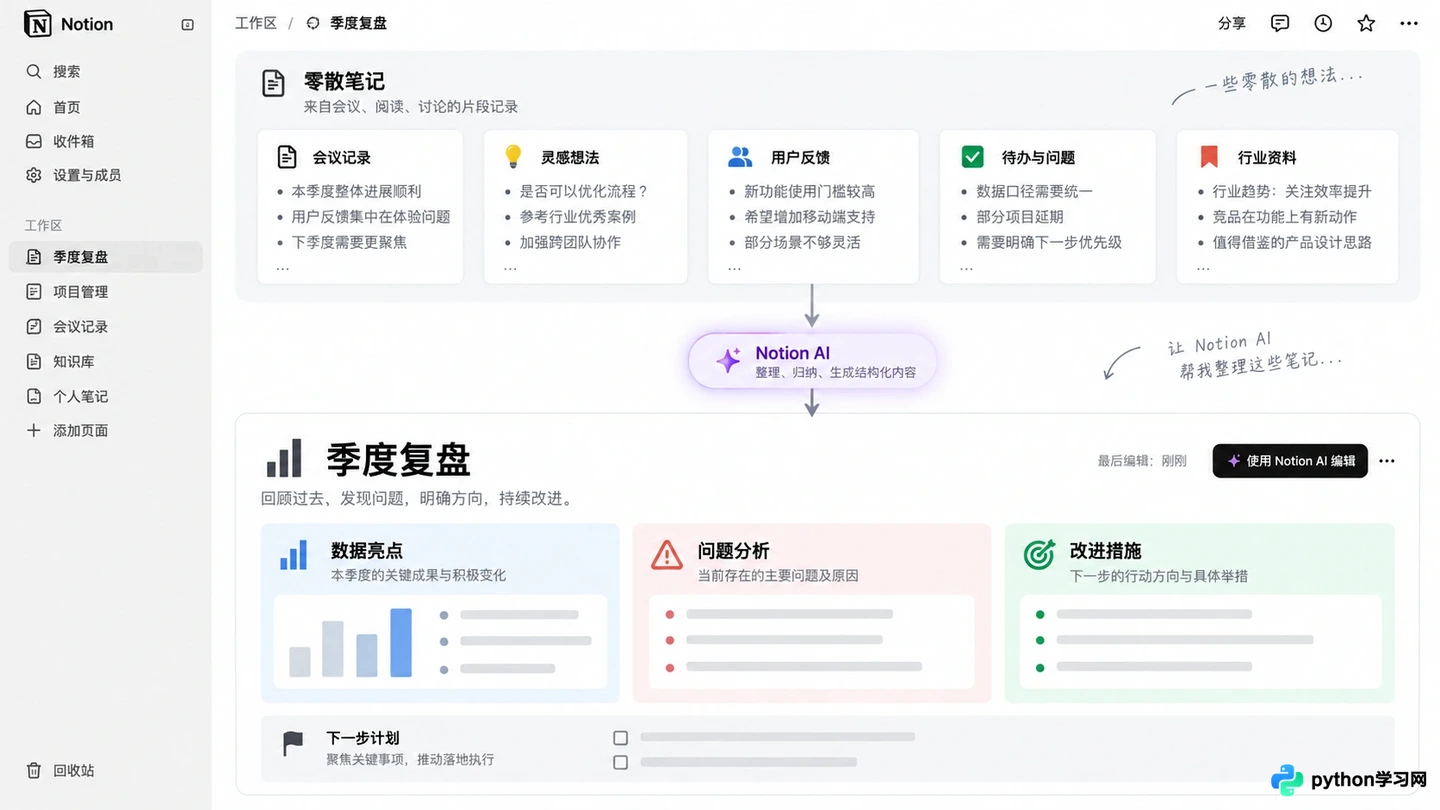Click the warning triangle icon on 问题分析

coord(667,554)
